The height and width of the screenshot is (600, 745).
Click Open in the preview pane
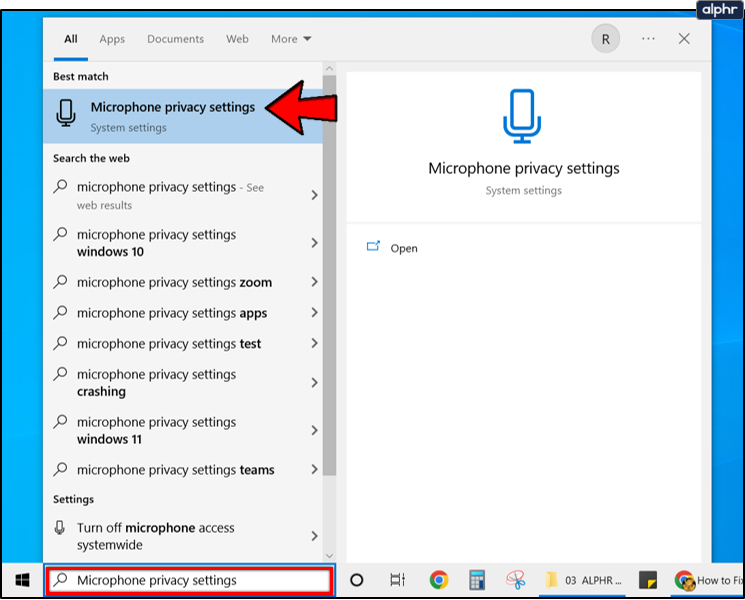(x=403, y=248)
